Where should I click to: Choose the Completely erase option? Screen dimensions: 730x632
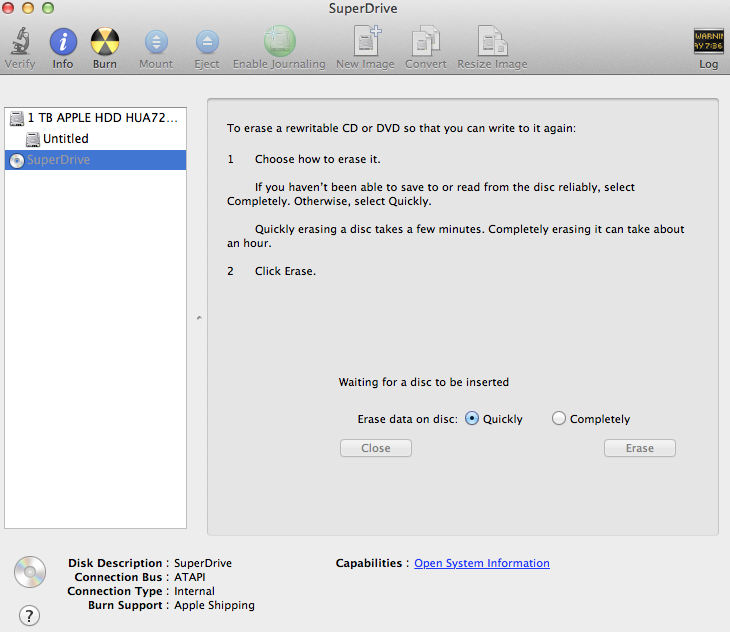559,418
